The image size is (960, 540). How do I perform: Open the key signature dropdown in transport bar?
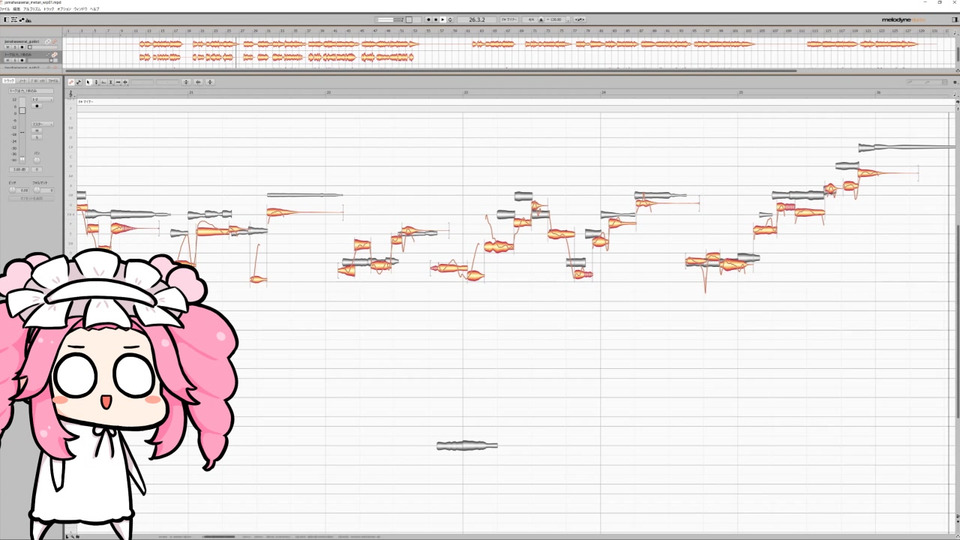[x=509, y=20]
